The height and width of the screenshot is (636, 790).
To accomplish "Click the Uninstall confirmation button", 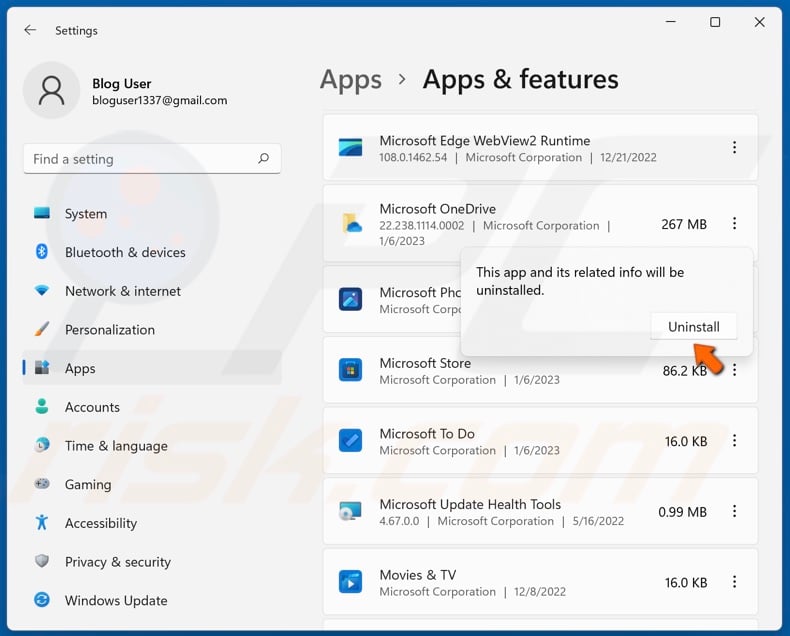I will point(693,327).
